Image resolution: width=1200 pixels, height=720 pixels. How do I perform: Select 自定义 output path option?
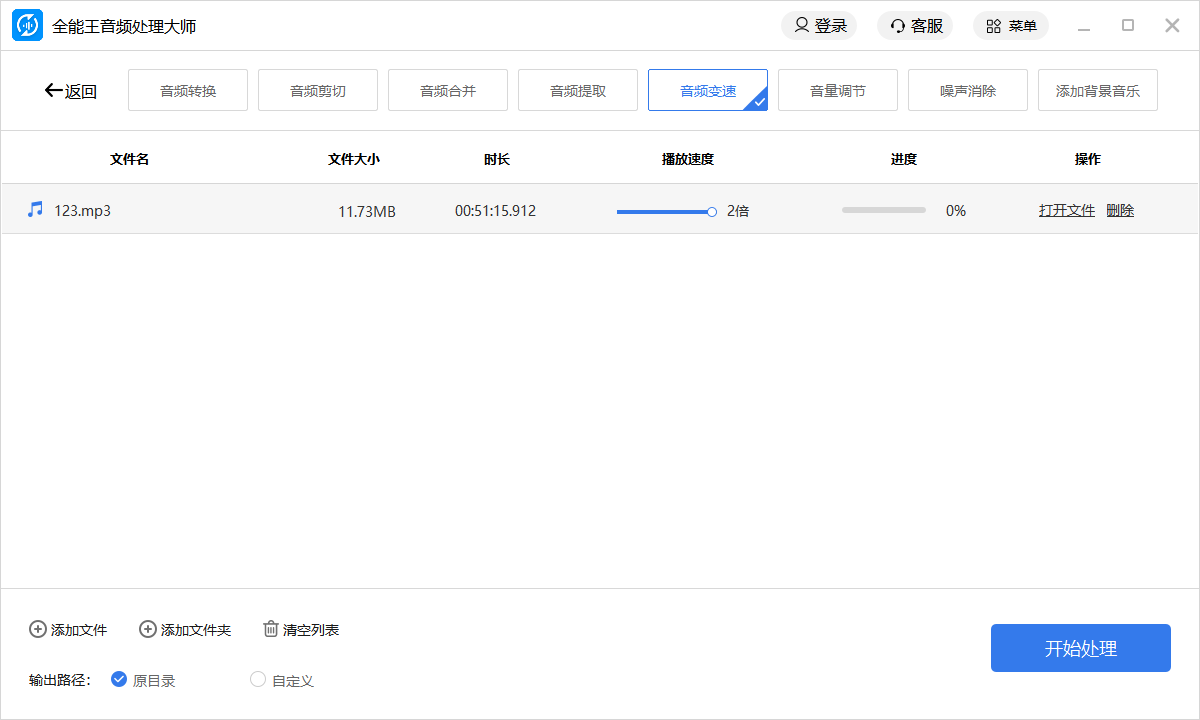(258, 680)
